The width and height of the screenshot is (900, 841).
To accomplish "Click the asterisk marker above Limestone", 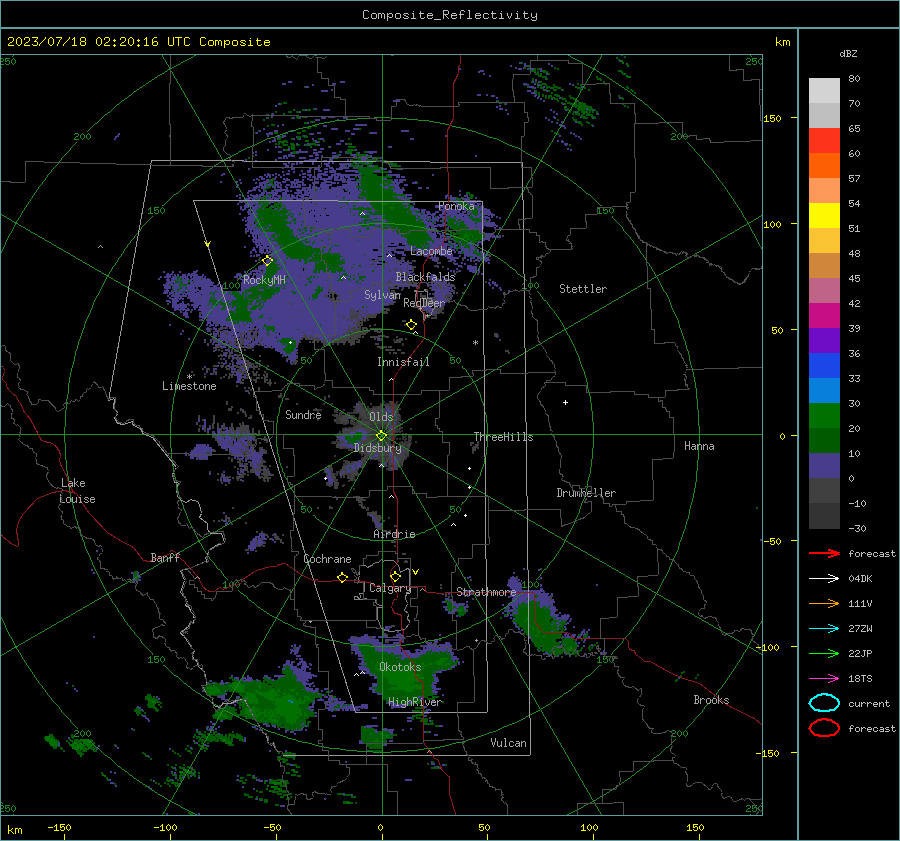I will click(x=189, y=377).
